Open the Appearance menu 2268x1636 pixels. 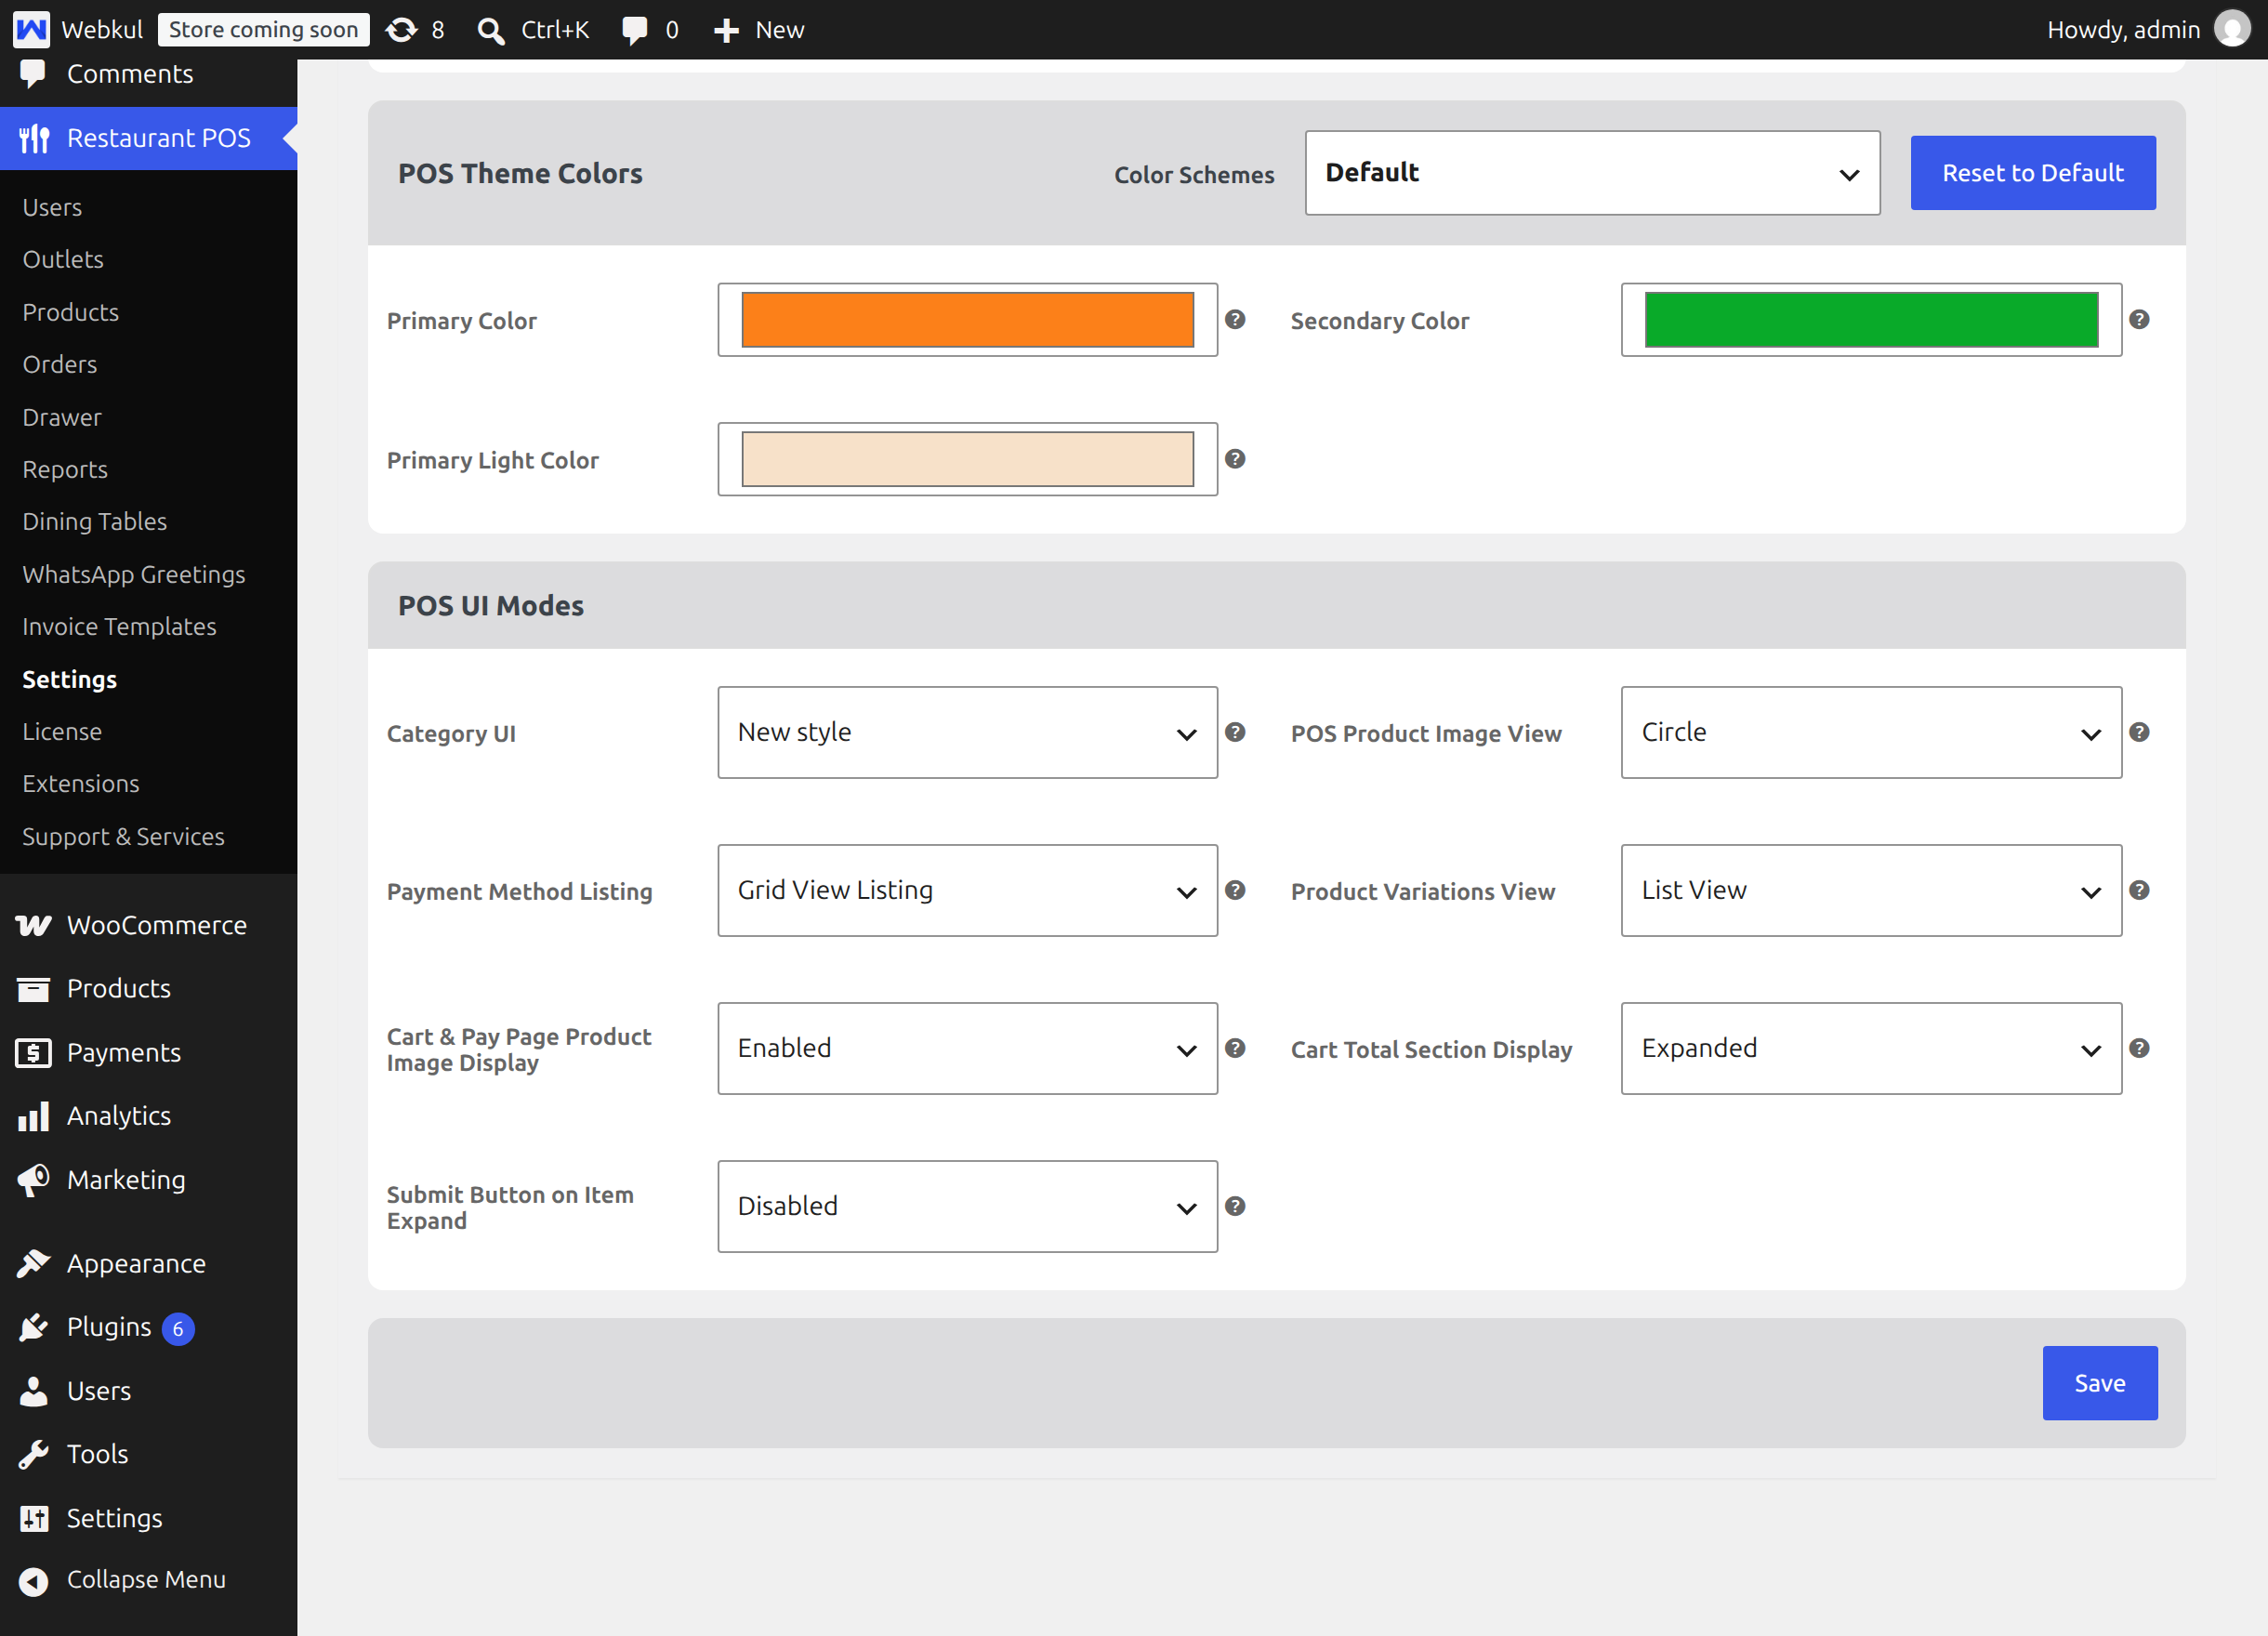[148, 1264]
